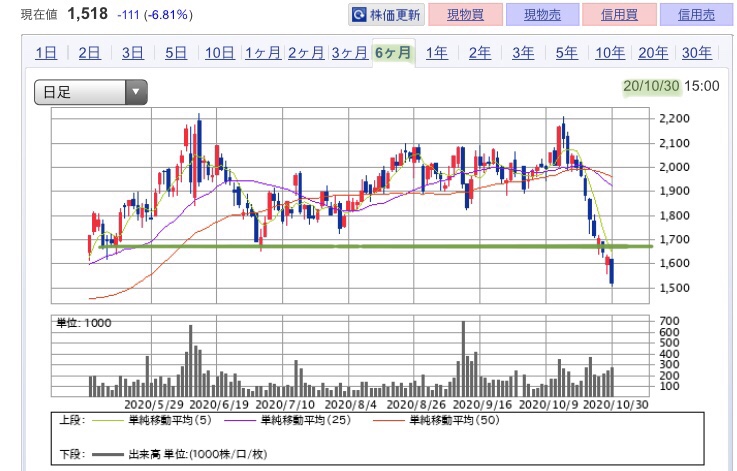Click the chart date 20/10/30
This screenshot has width=737, height=471.
pos(651,86)
